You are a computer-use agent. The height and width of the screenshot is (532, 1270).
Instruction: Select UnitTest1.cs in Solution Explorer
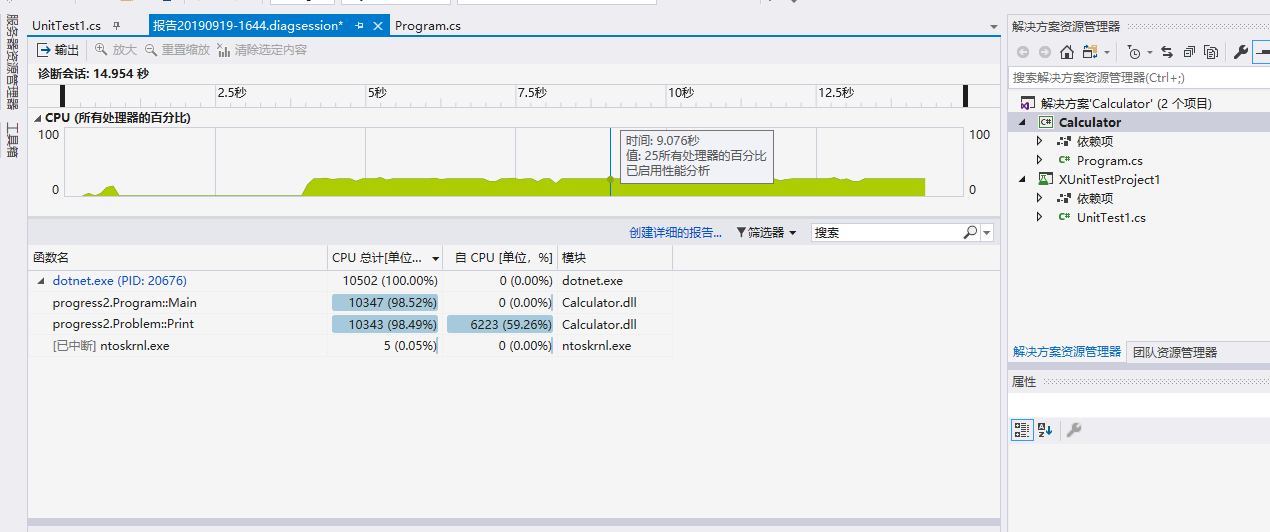1111,217
